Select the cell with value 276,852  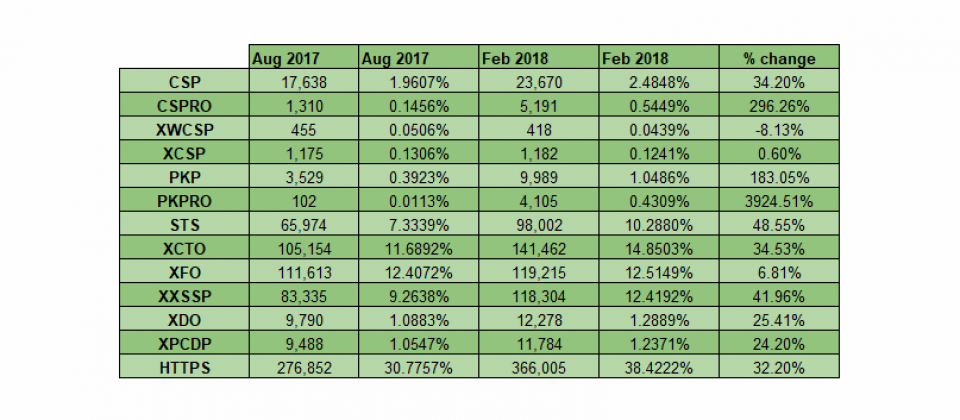point(304,367)
